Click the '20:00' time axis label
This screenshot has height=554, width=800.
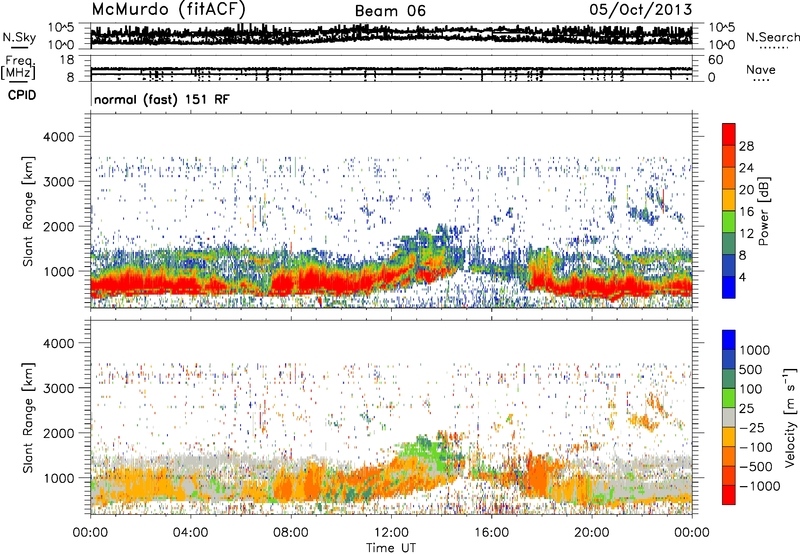coord(592,533)
